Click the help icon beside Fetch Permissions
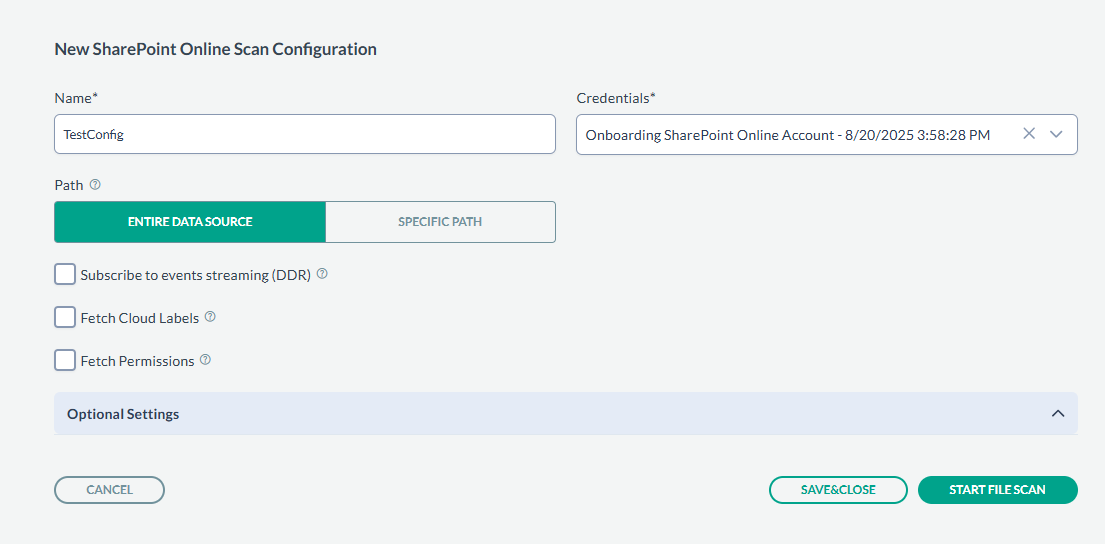This screenshot has width=1105, height=544. 205,360
